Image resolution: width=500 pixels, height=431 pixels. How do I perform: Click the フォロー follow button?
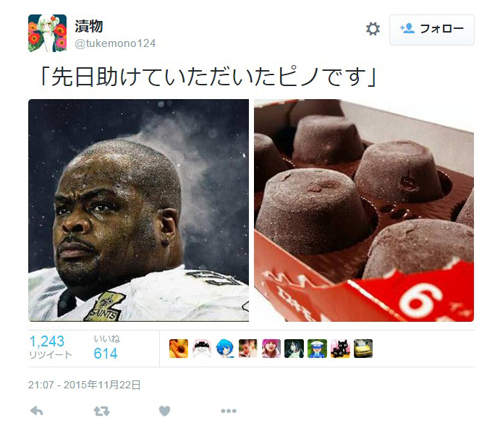pyautogui.click(x=432, y=29)
